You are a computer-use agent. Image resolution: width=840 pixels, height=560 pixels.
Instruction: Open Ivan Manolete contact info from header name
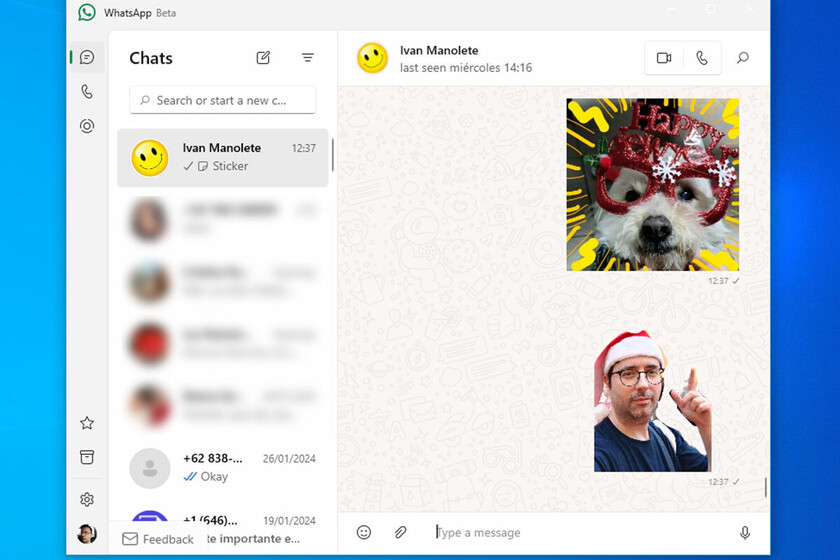tap(439, 50)
